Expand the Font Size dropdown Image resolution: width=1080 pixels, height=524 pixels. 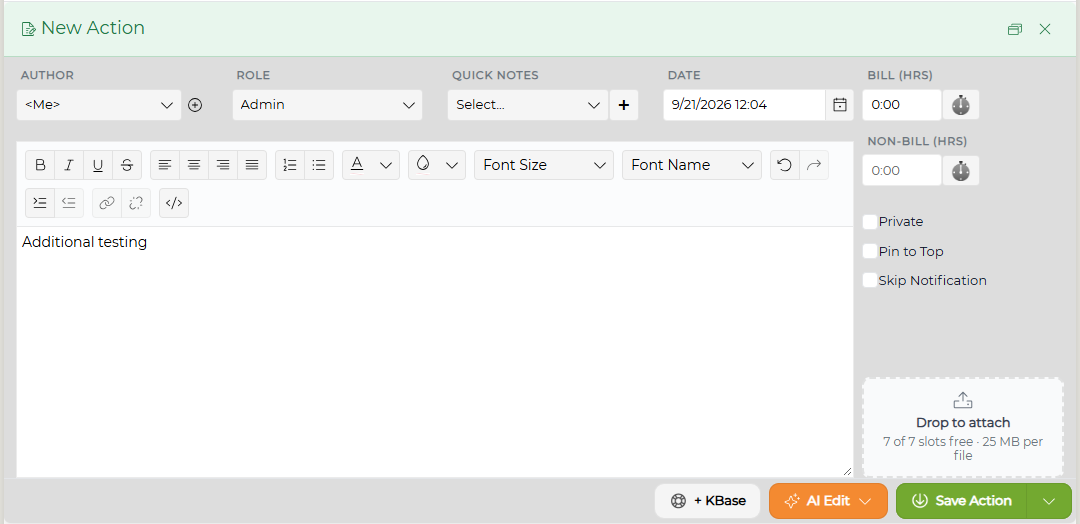543,165
